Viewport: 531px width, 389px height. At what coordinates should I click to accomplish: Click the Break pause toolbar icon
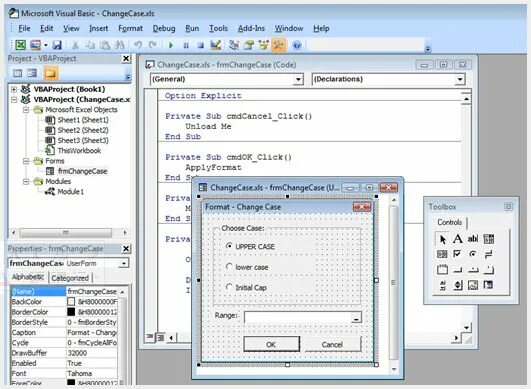pos(186,45)
